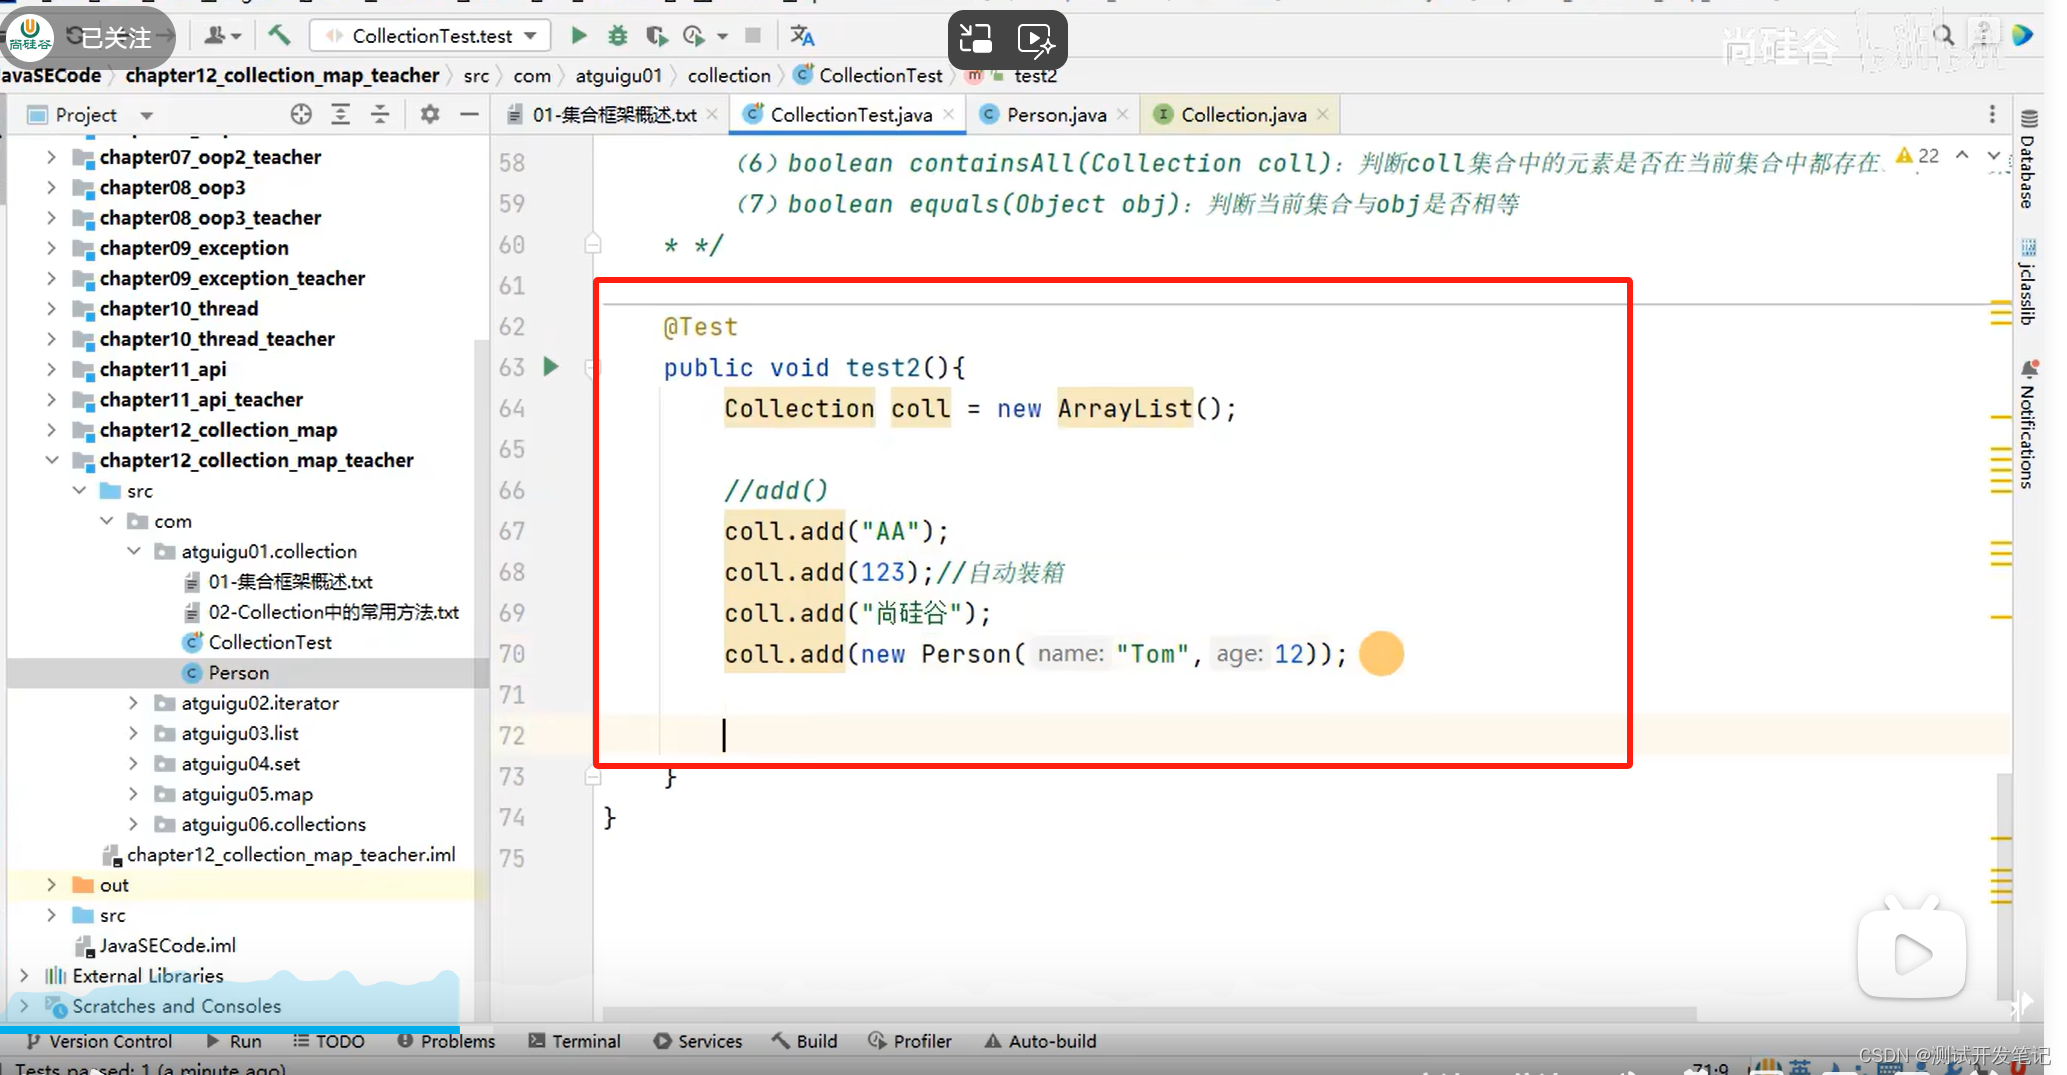Click the AI video play overlay icon
2067x1075 pixels.
tap(1036, 39)
